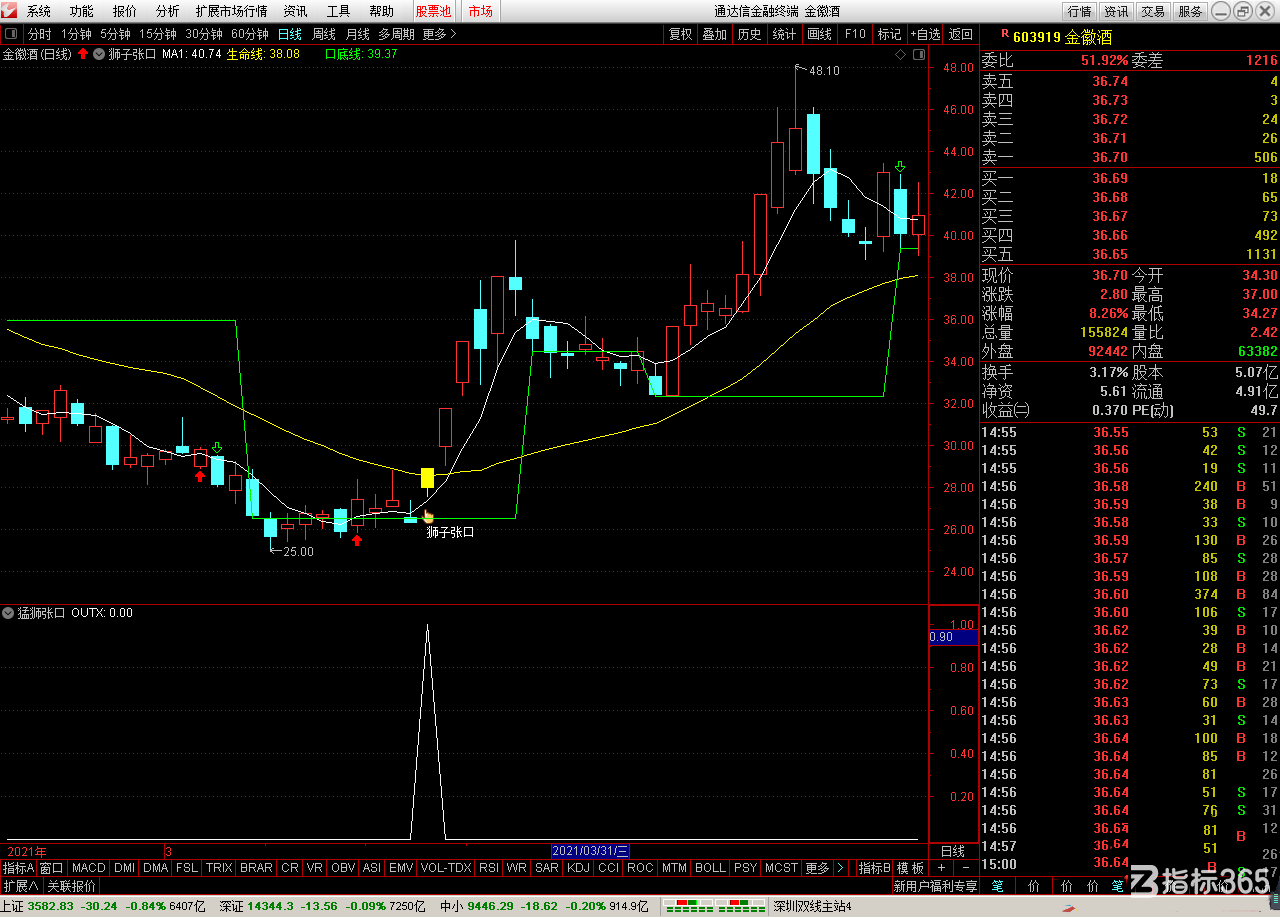Viewport: 1280px width, 918px height.
Task: Zoom in chart with the + button
Action: click(x=941, y=868)
